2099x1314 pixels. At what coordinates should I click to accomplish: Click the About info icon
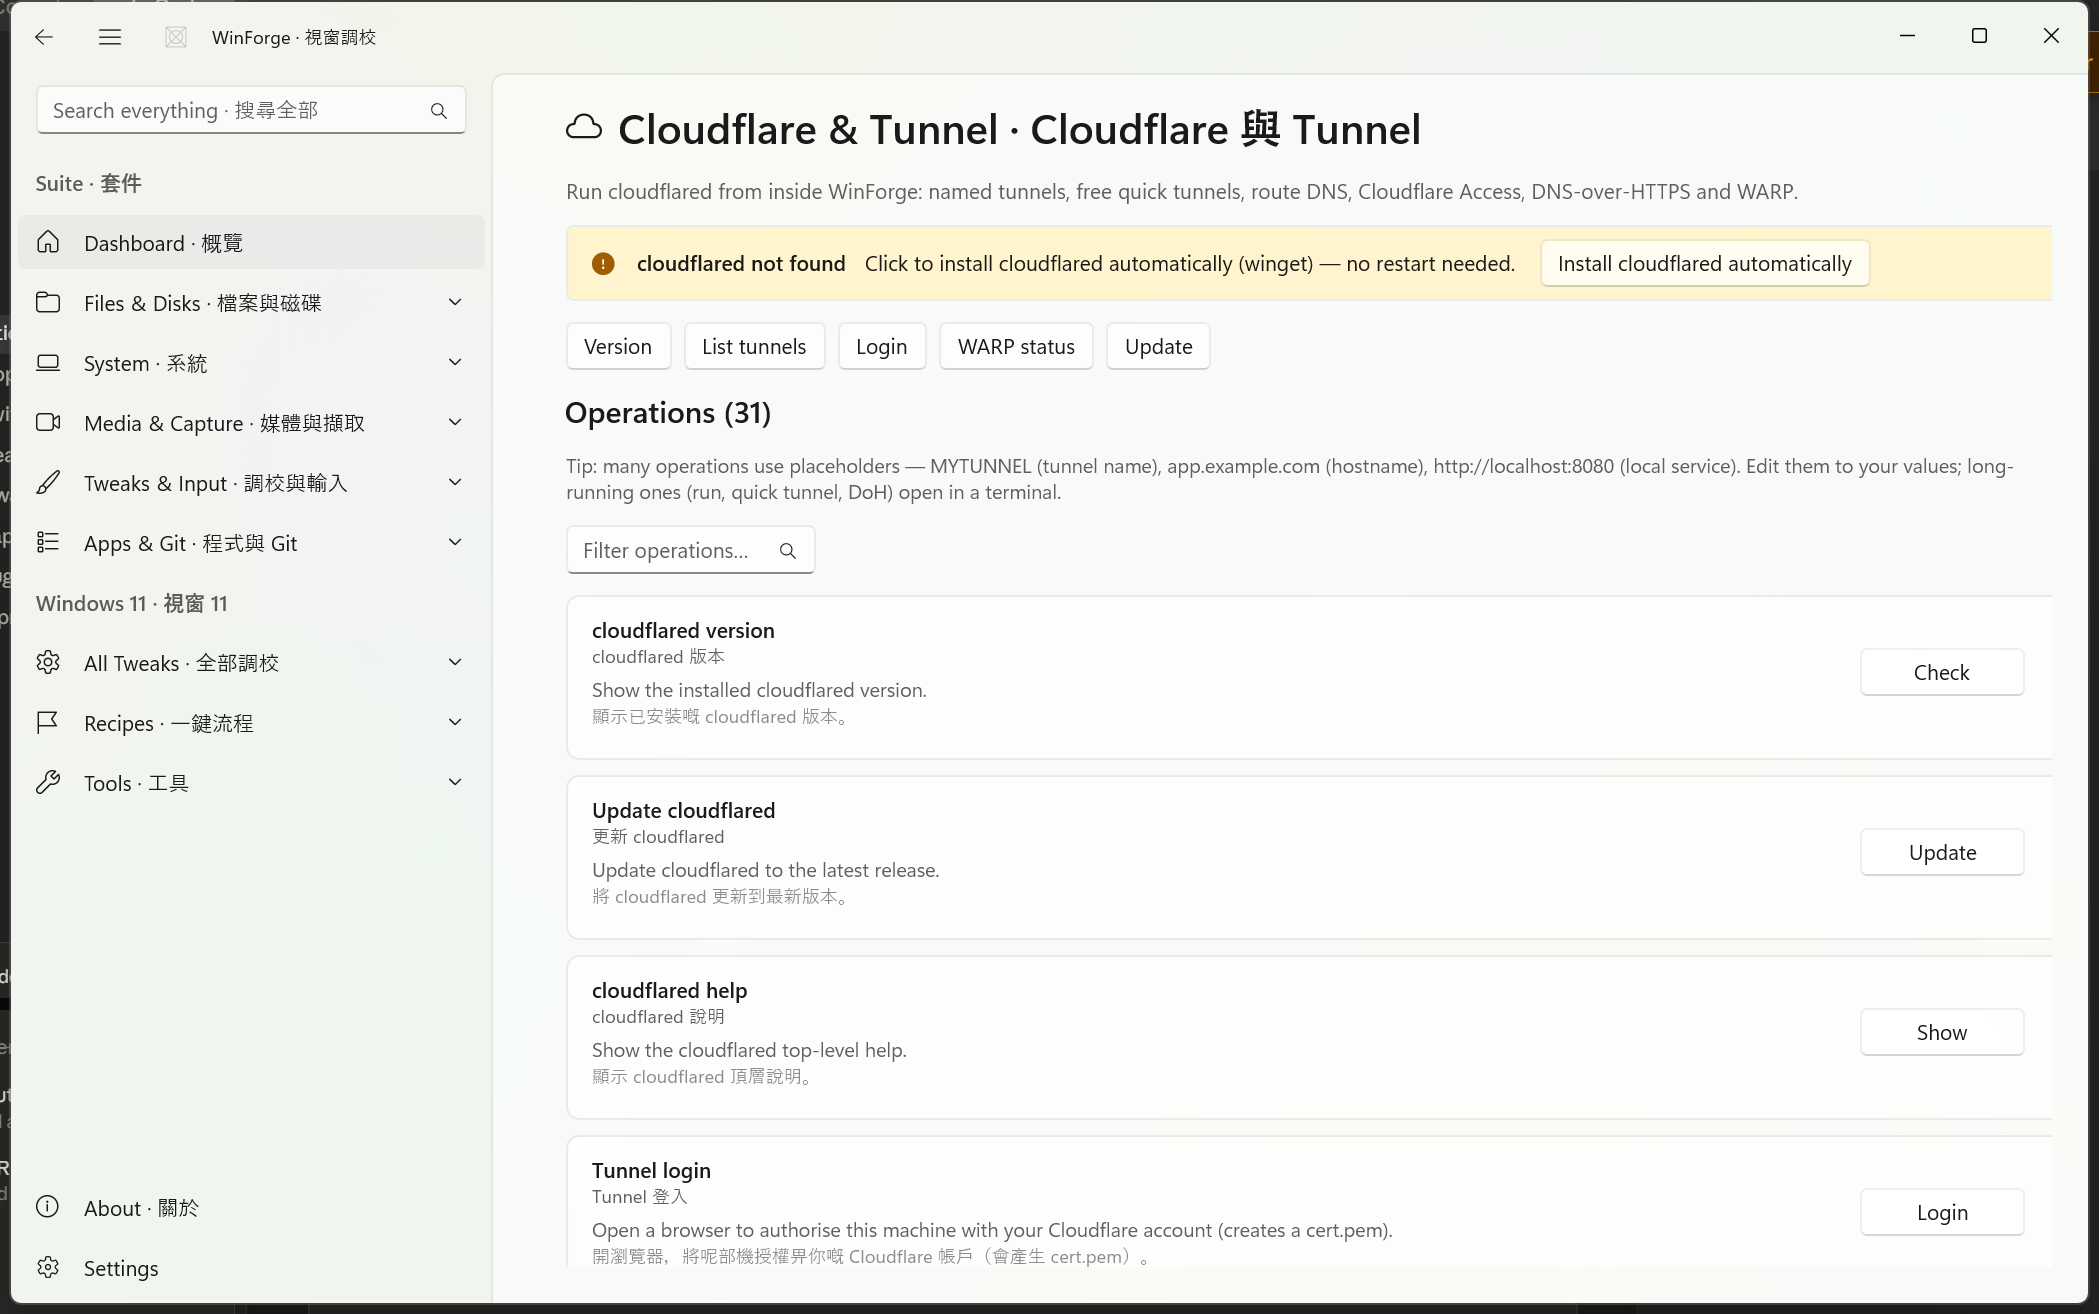click(x=48, y=1207)
